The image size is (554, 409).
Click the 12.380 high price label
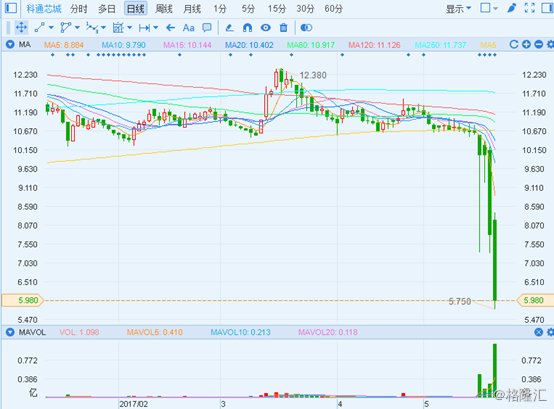click(313, 75)
